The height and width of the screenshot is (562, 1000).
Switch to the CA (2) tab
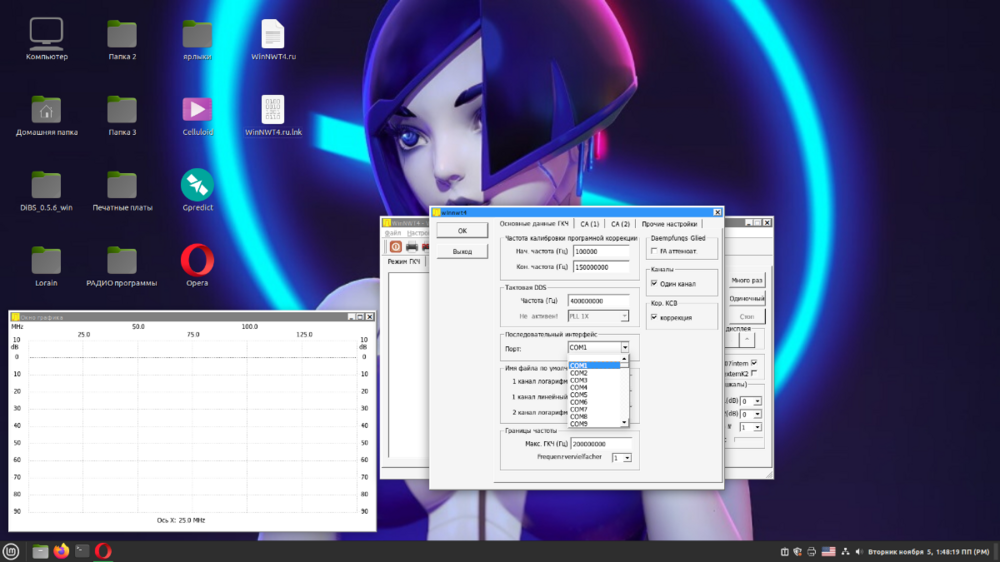point(620,224)
